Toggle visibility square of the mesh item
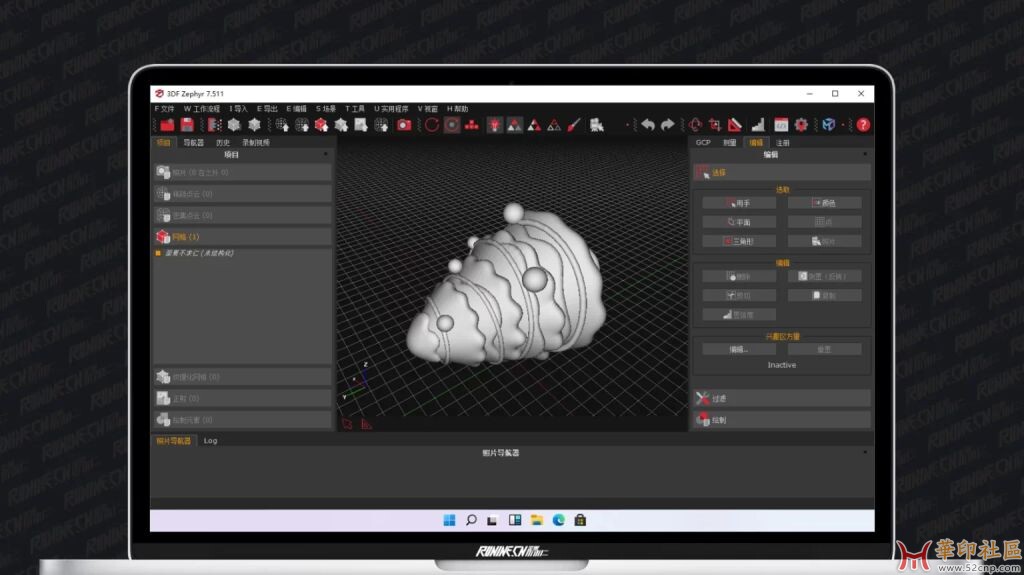The width and height of the screenshot is (1024, 575). coord(158,253)
